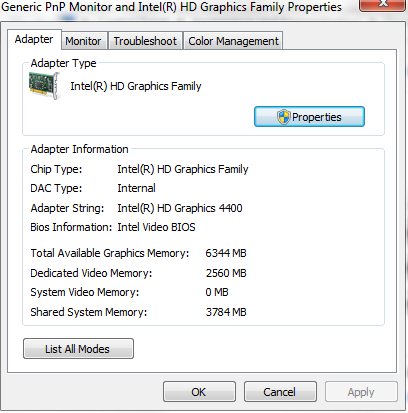Switch to the Monitor tab
Screen dimensions: 408x413
click(83, 41)
